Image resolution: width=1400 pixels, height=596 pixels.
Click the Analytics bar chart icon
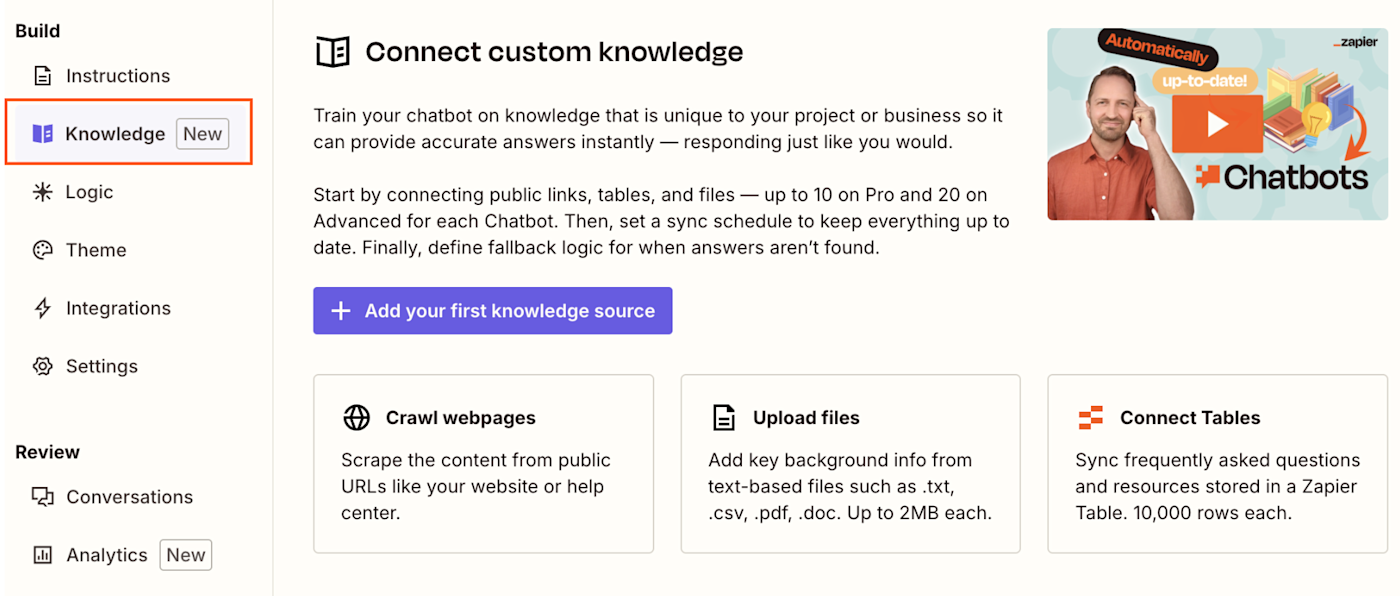pos(42,555)
